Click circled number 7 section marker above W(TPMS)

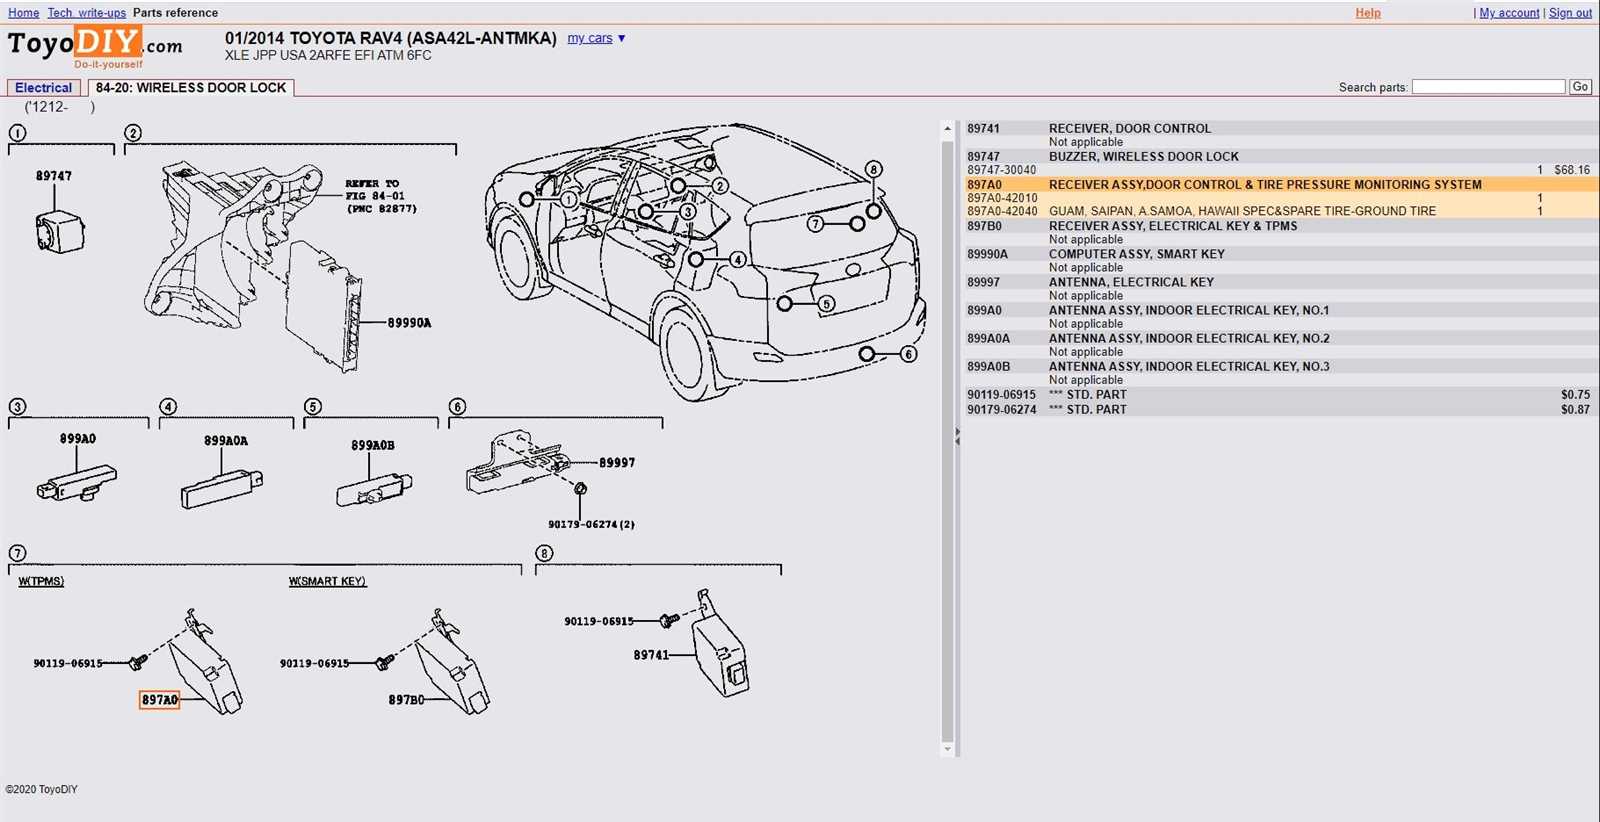[17, 554]
